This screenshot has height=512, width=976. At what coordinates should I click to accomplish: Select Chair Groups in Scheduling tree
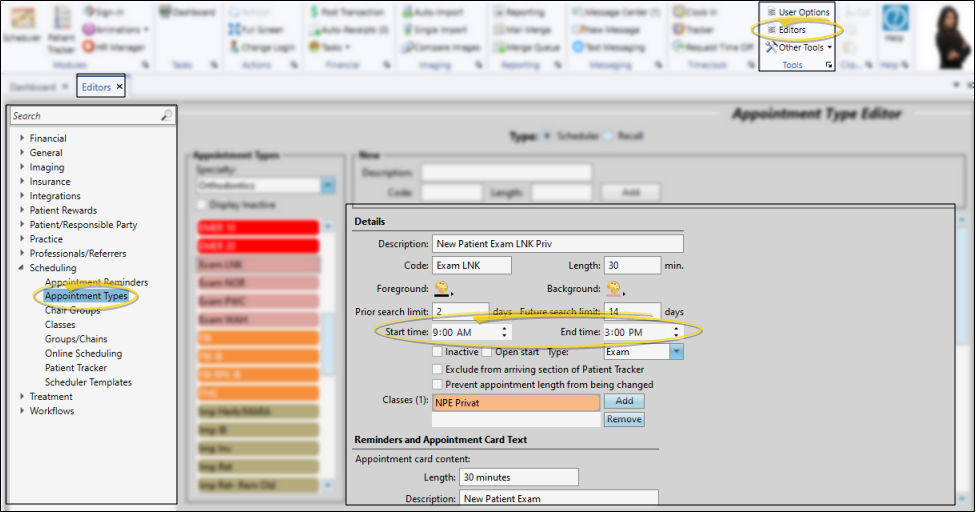coord(72,311)
